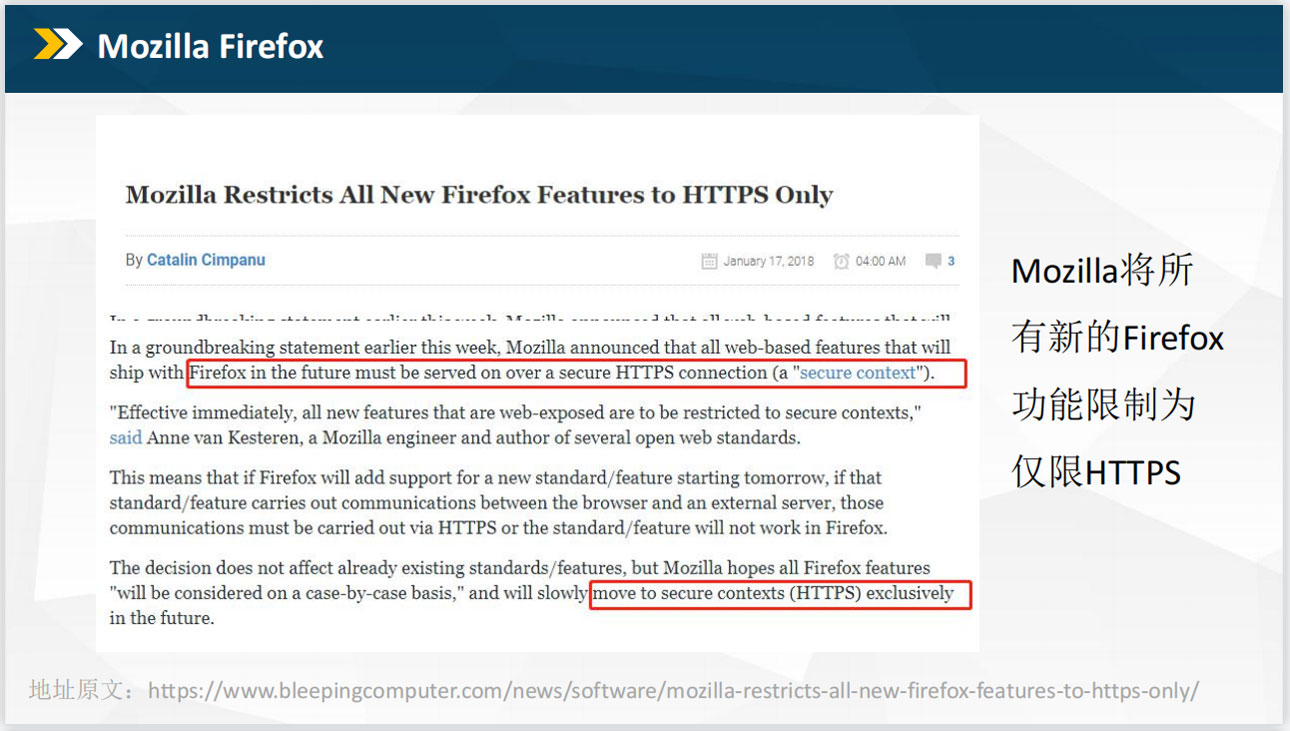Click the white chevron arrow beside the title
This screenshot has width=1290, height=731.
[x=68, y=45]
